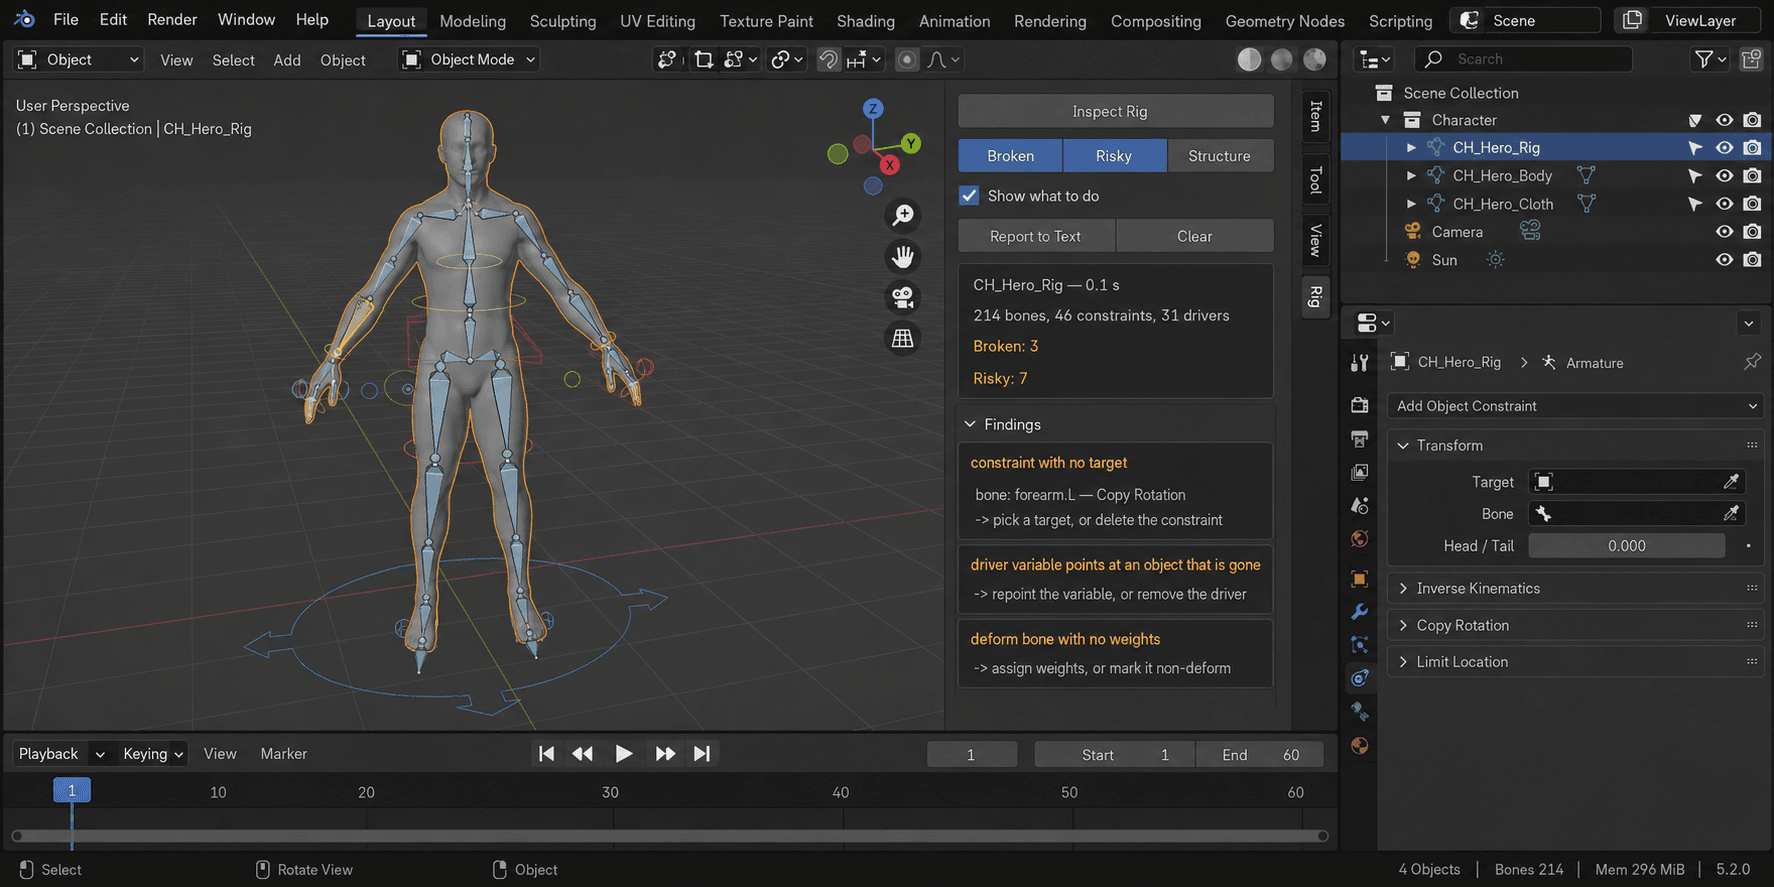Click the Clear button
The height and width of the screenshot is (887, 1774).
click(x=1195, y=236)
